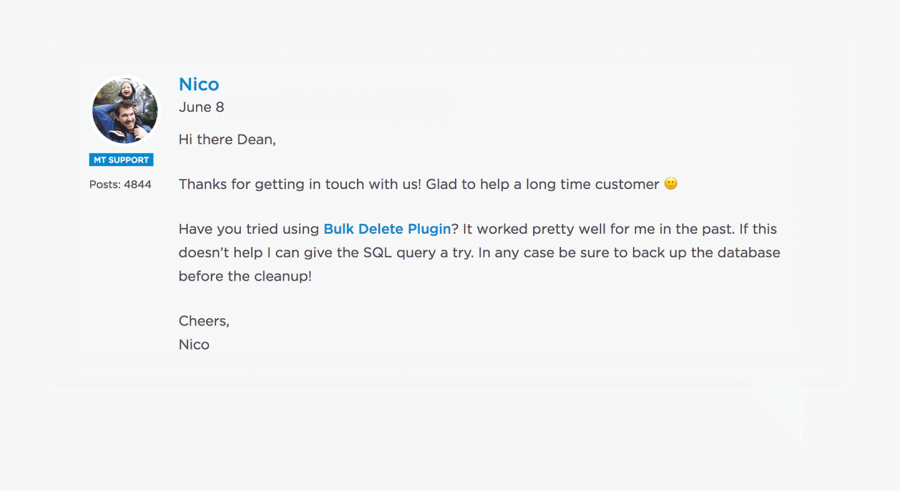Image resolution: width=900 pixels, height=491 pixels.
Task: Click the 'Have you tried using' text
Action: pyautogui.click(x=249, y=229)
